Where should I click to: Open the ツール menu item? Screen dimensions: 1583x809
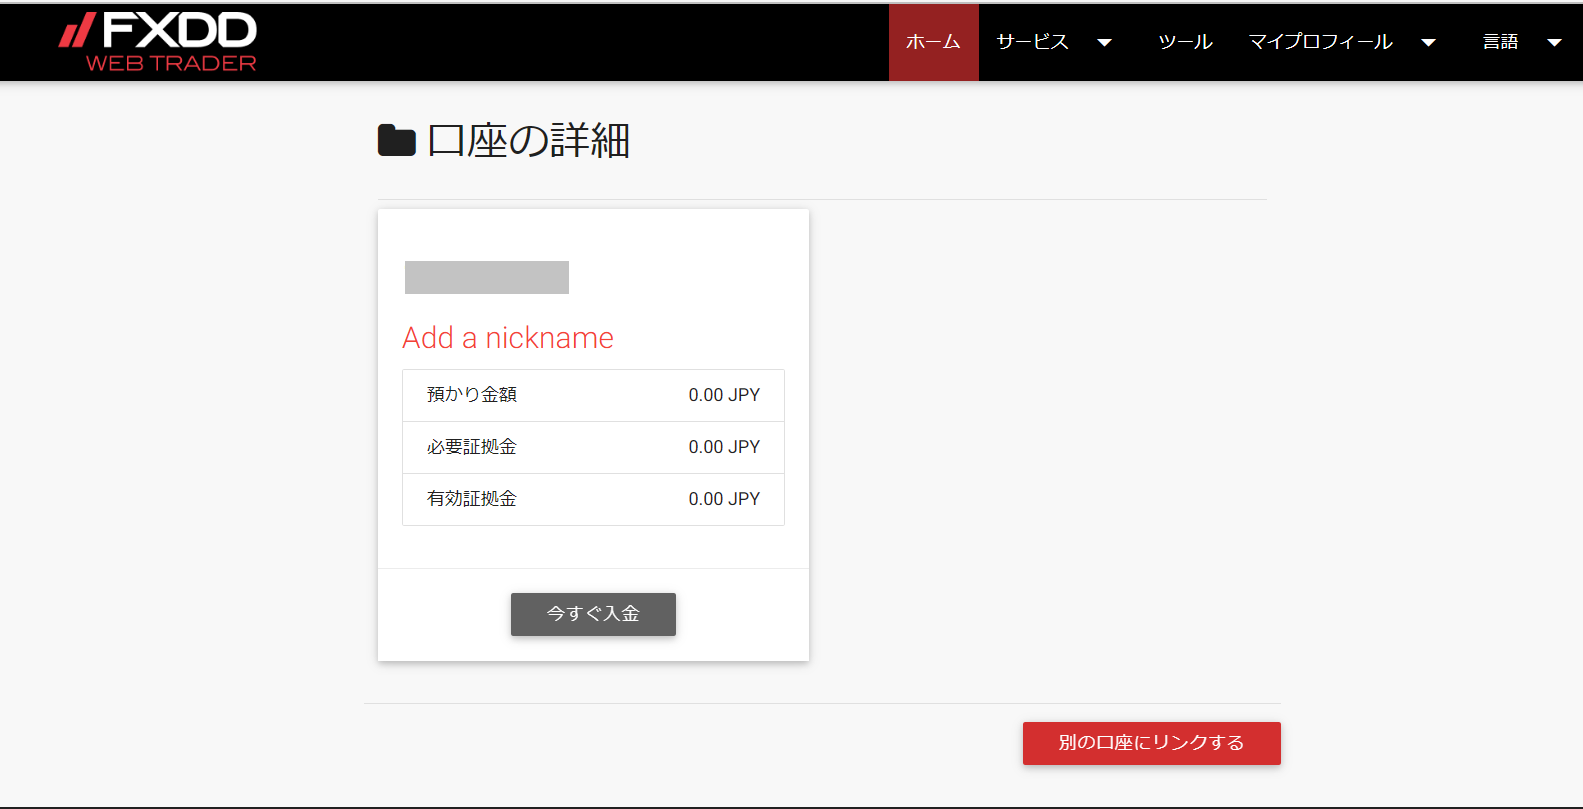pyautogui.click(x=1185, y=42)
